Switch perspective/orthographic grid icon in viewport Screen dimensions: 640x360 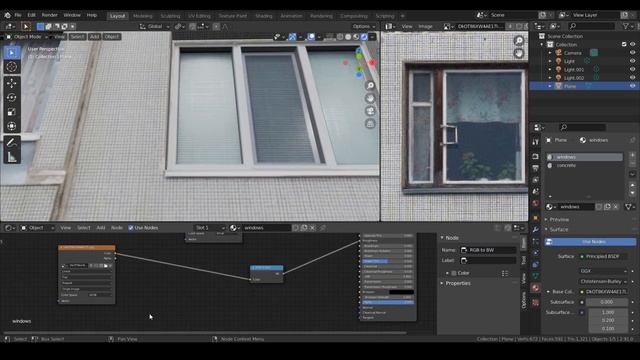pyautogui.click(x=370, y=124)
